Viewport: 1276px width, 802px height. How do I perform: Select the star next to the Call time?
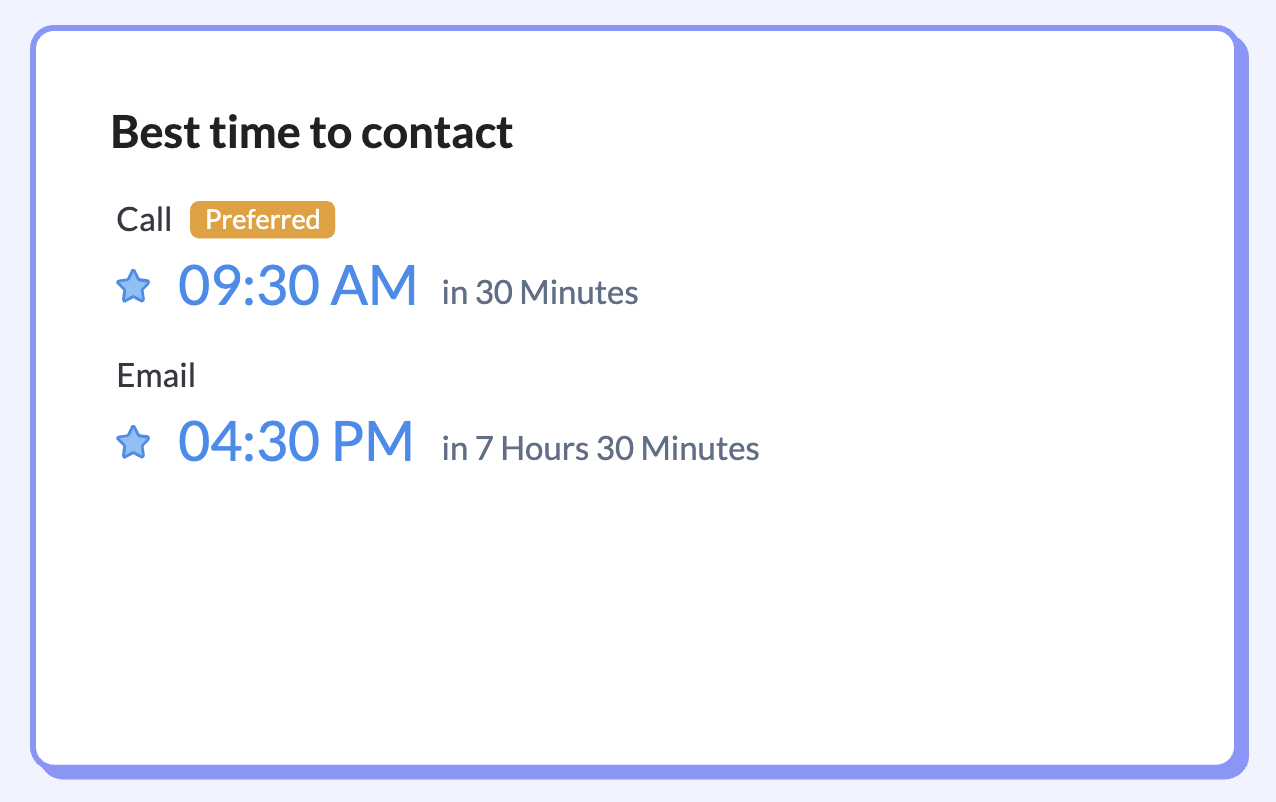pyautogui.click(x=133, y=287)
